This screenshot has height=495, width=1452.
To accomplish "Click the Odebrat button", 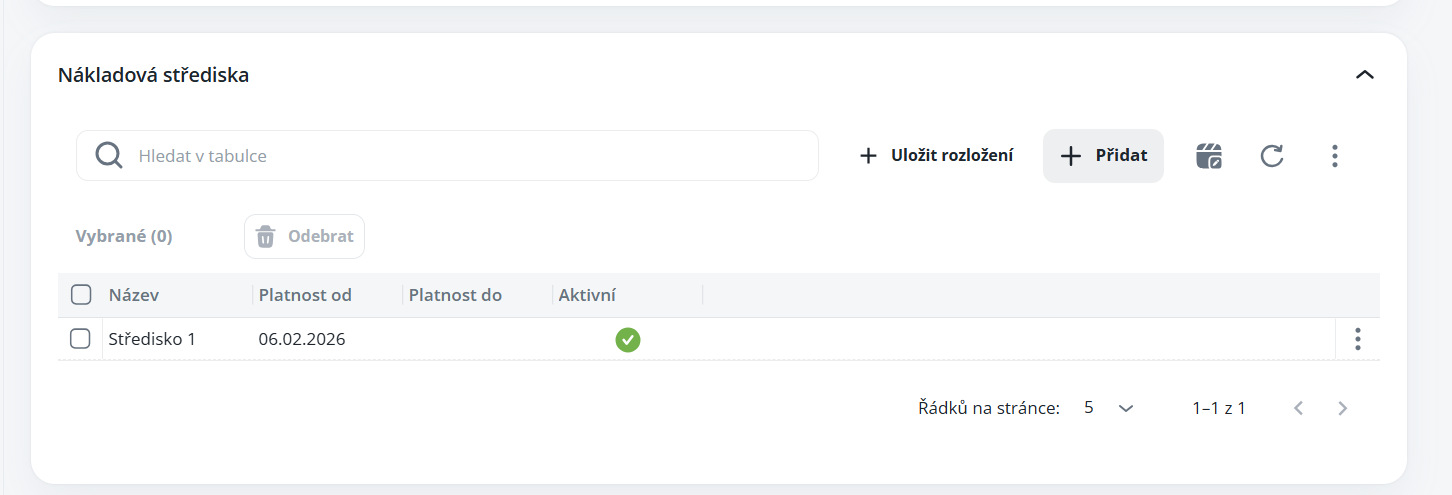I will [305, 237].
